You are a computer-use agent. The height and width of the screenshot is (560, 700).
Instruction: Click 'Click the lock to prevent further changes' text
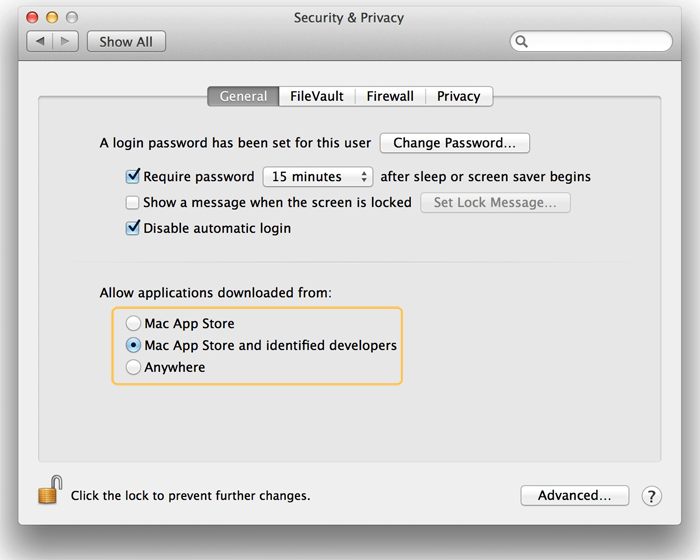pos(191,496)
